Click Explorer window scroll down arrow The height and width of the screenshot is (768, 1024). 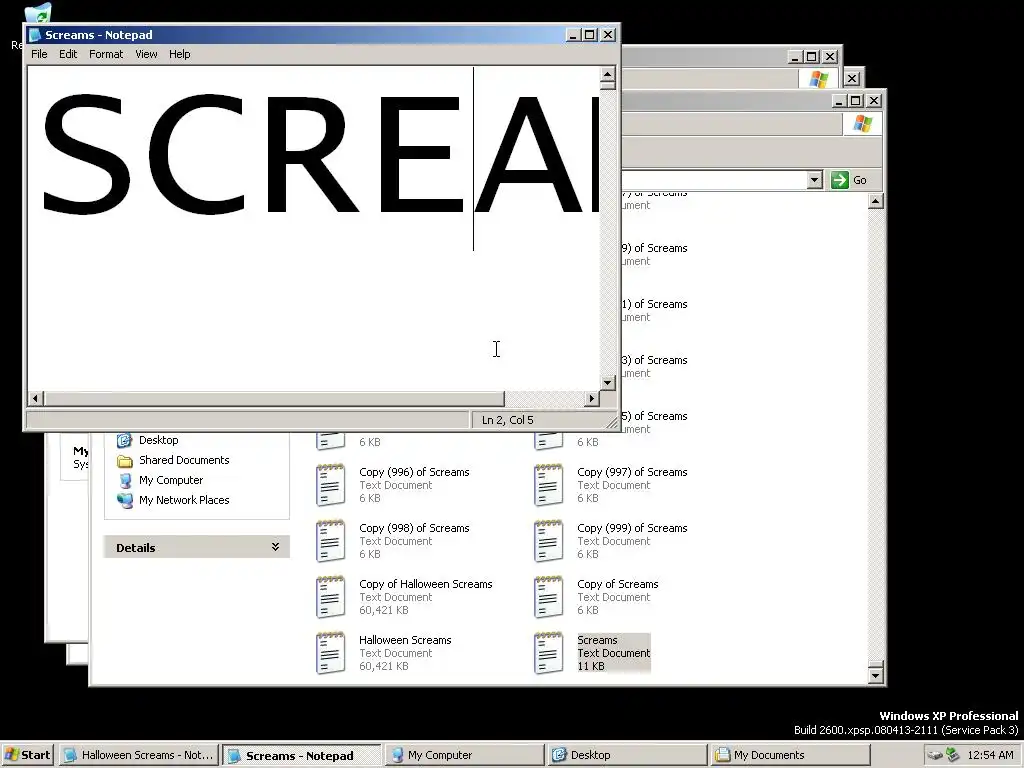click(876, 675)
